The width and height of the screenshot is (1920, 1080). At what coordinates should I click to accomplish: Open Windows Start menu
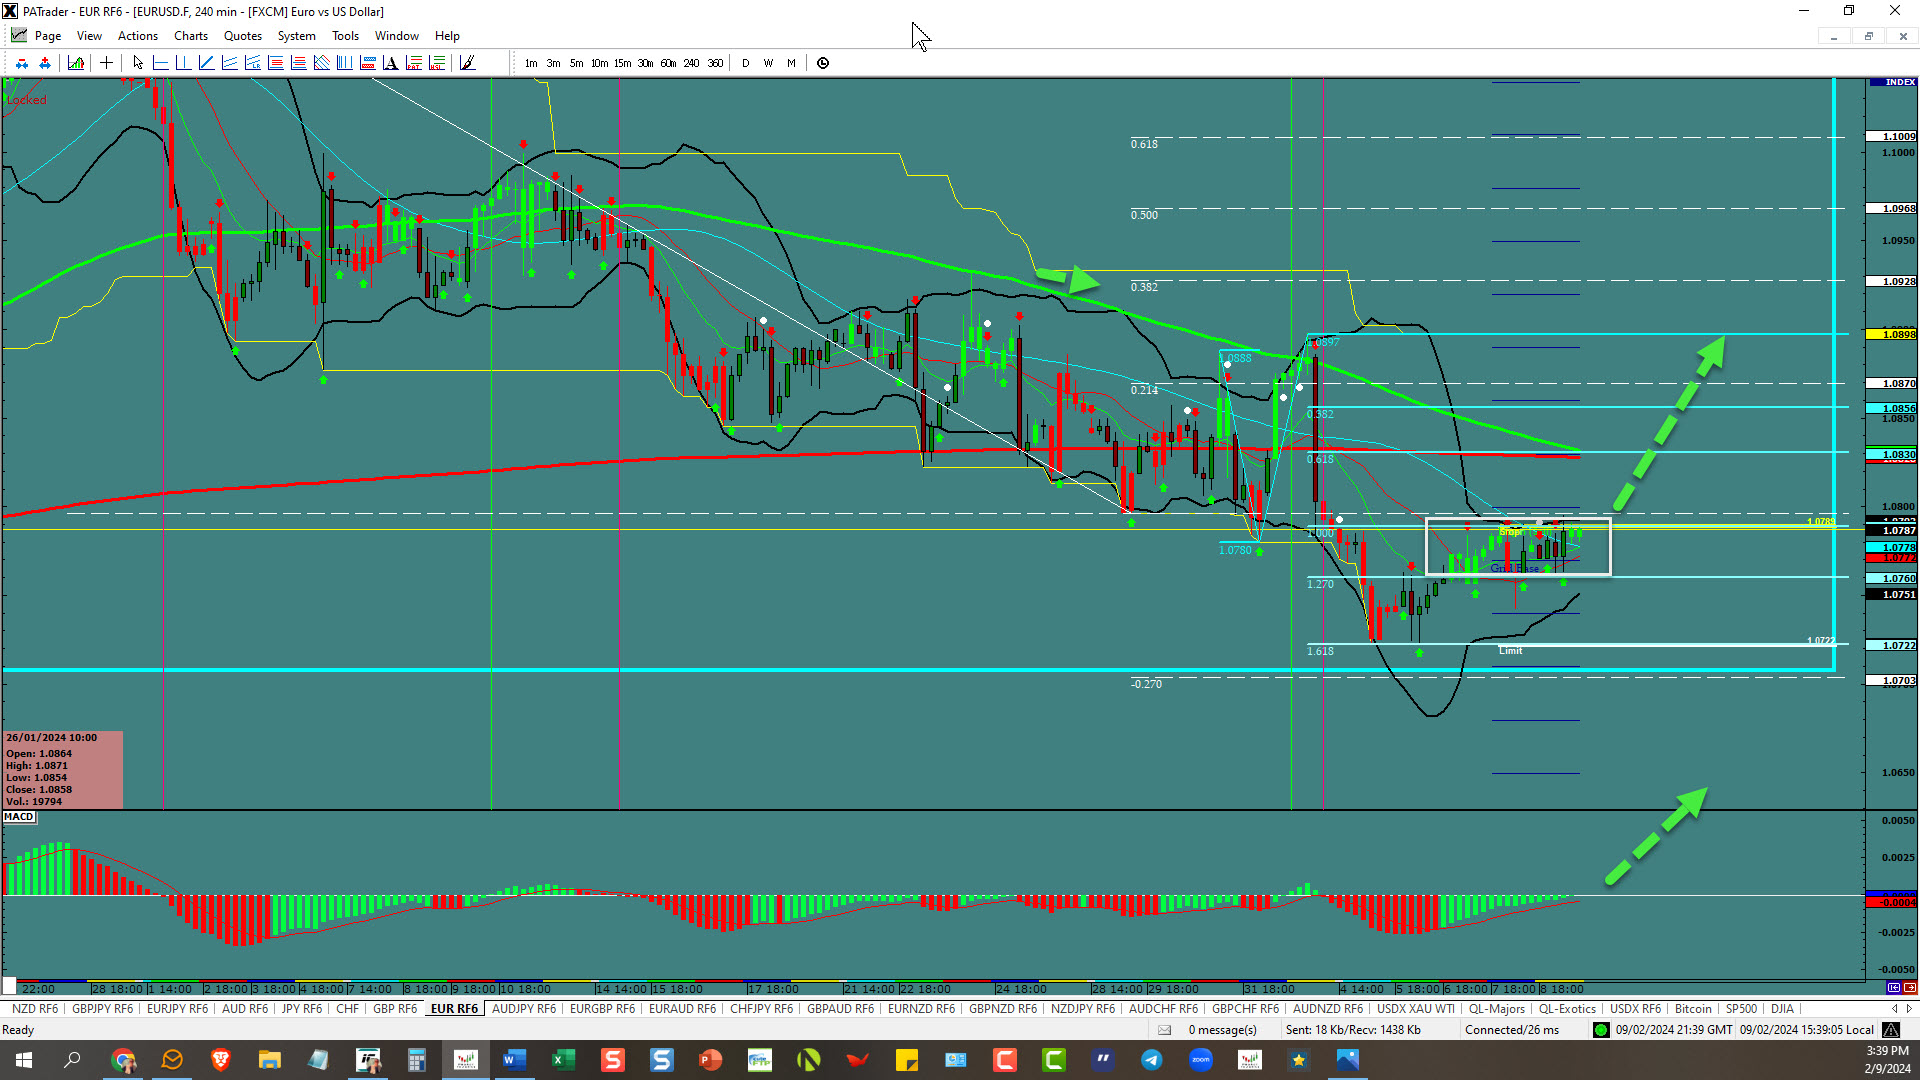point(24,1060)
